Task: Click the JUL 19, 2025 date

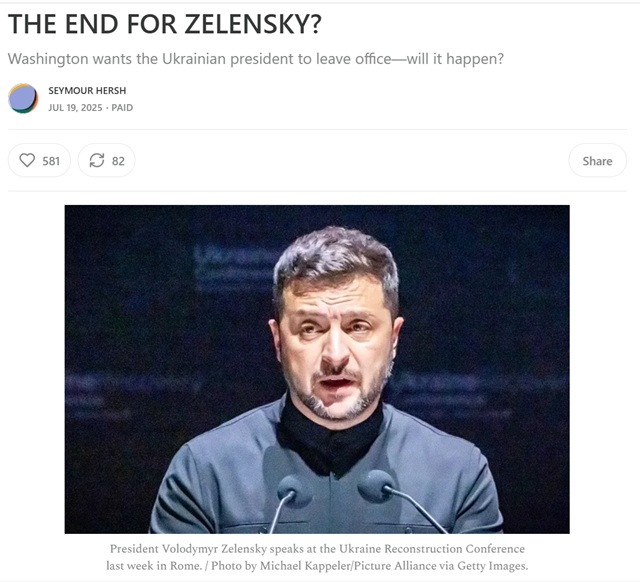Action: coord(75,108)
